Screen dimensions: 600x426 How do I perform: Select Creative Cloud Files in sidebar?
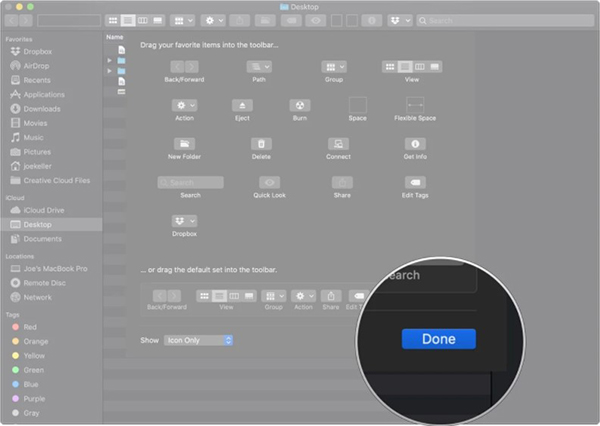coord(57,180)
